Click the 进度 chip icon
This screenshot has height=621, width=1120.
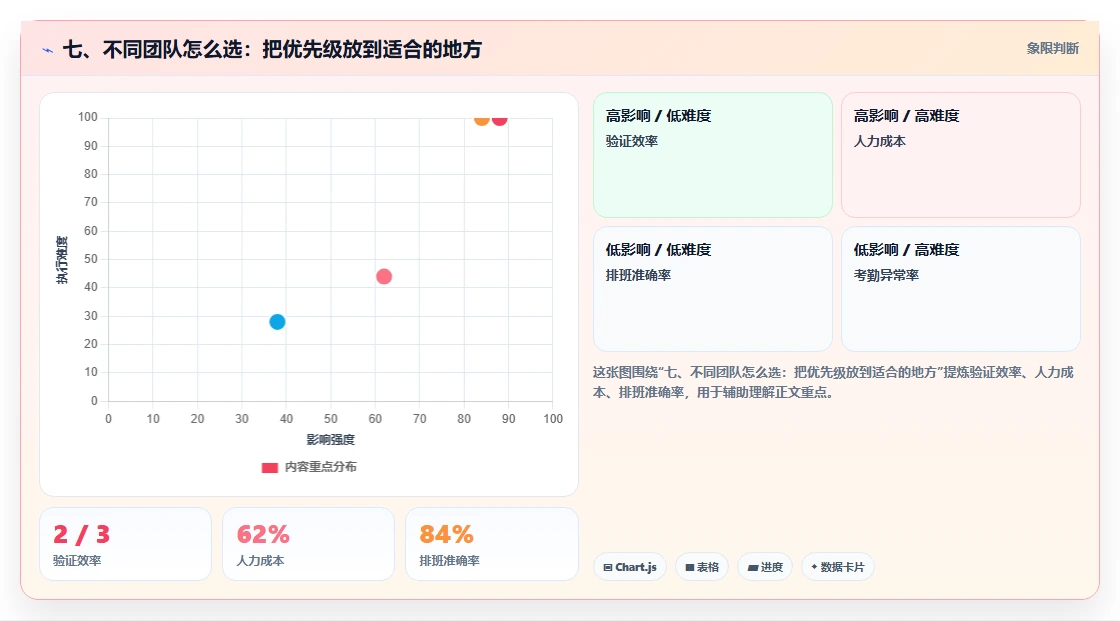coord(753,567)
